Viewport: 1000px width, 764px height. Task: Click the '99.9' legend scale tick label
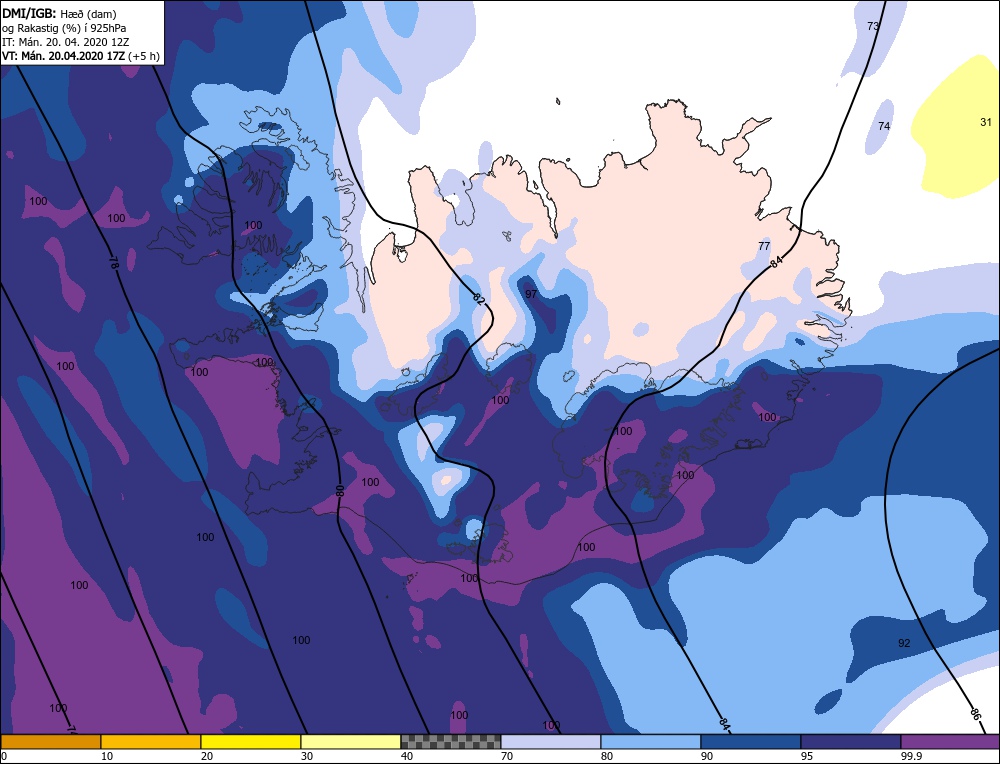pos(911,756)
